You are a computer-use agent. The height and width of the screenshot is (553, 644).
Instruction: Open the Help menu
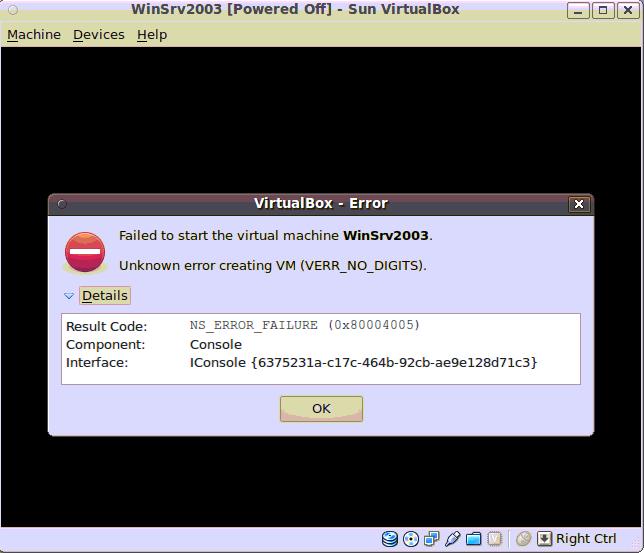point(152,35)
